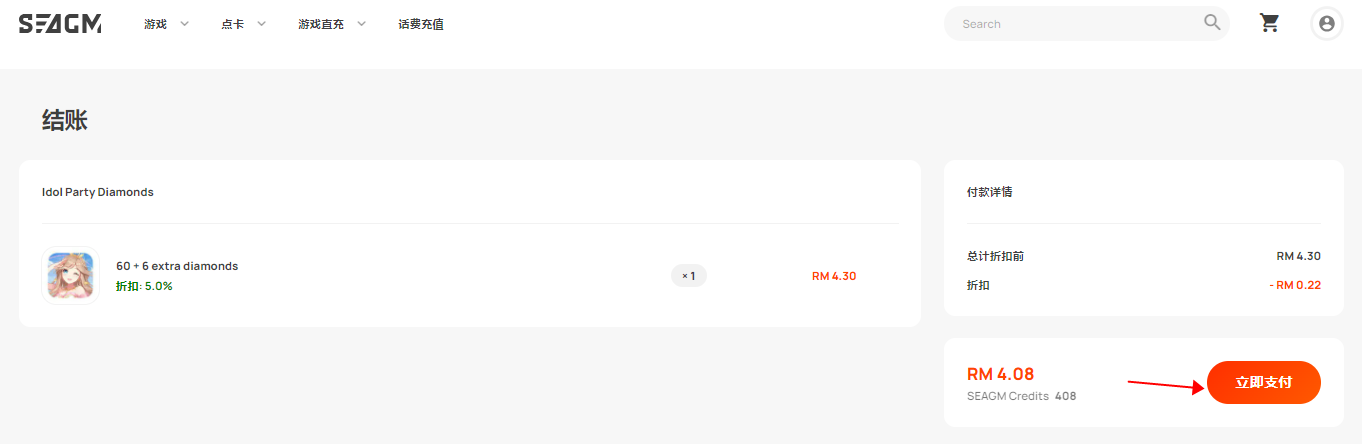This screenshot has height=444, width=1362.
Task: Open the 游戏直充 menu item
Action: click(x=321, y=24)
